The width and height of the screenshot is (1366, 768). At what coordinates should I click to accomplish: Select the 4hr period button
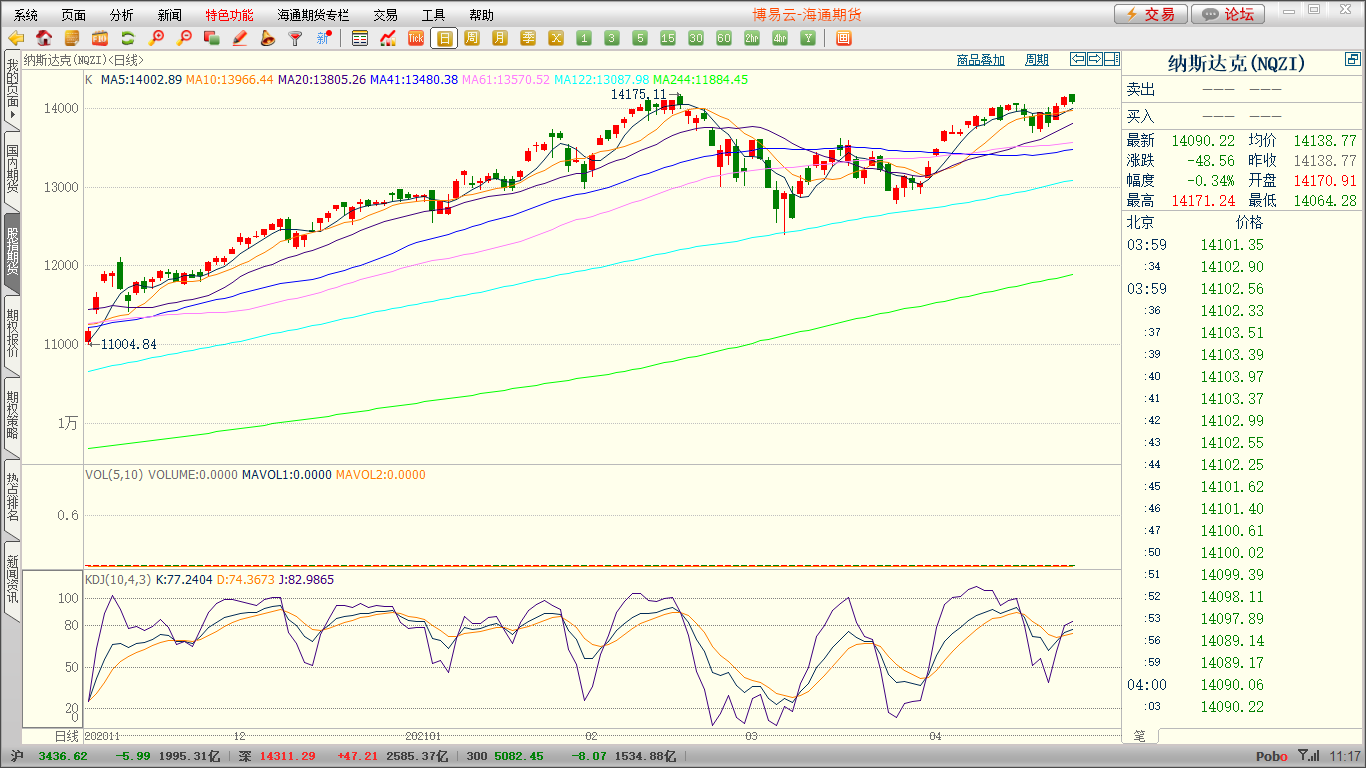[x=780, y=38]
